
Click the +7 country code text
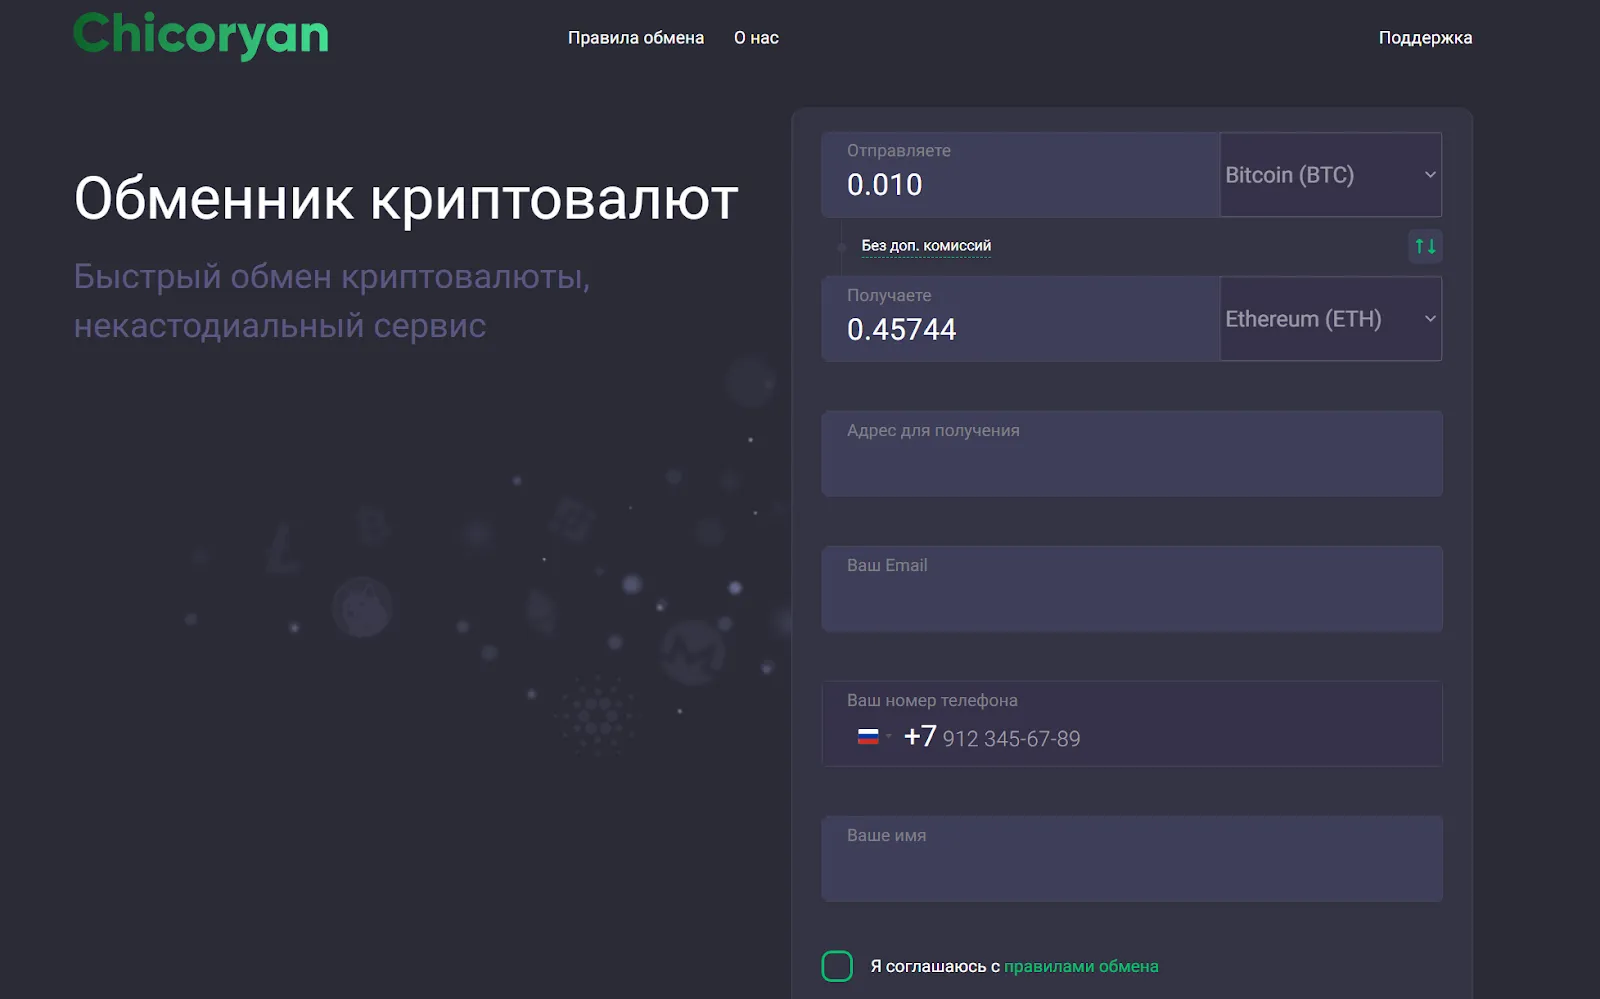920,737
